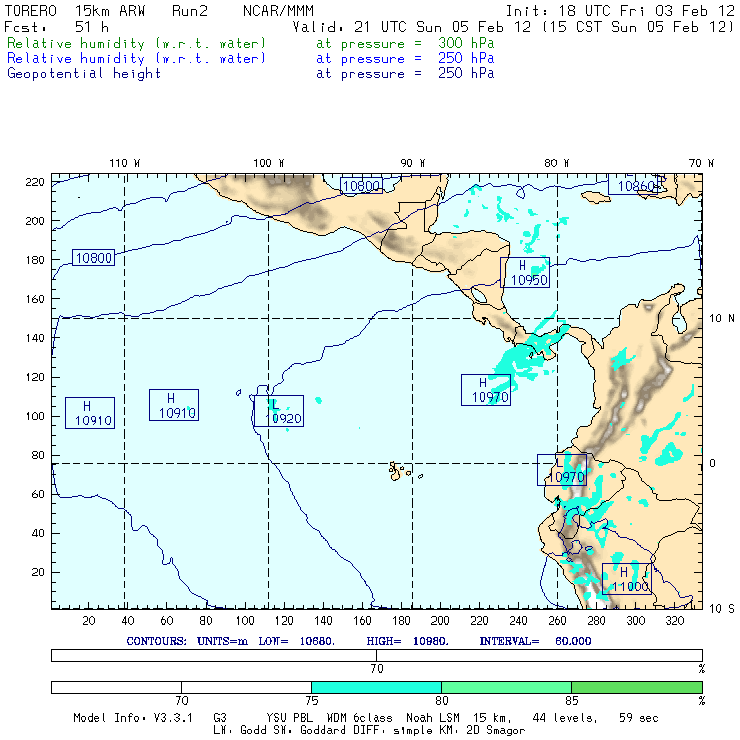Click 'WDM 6class' in model info line

tap(360, 718)
